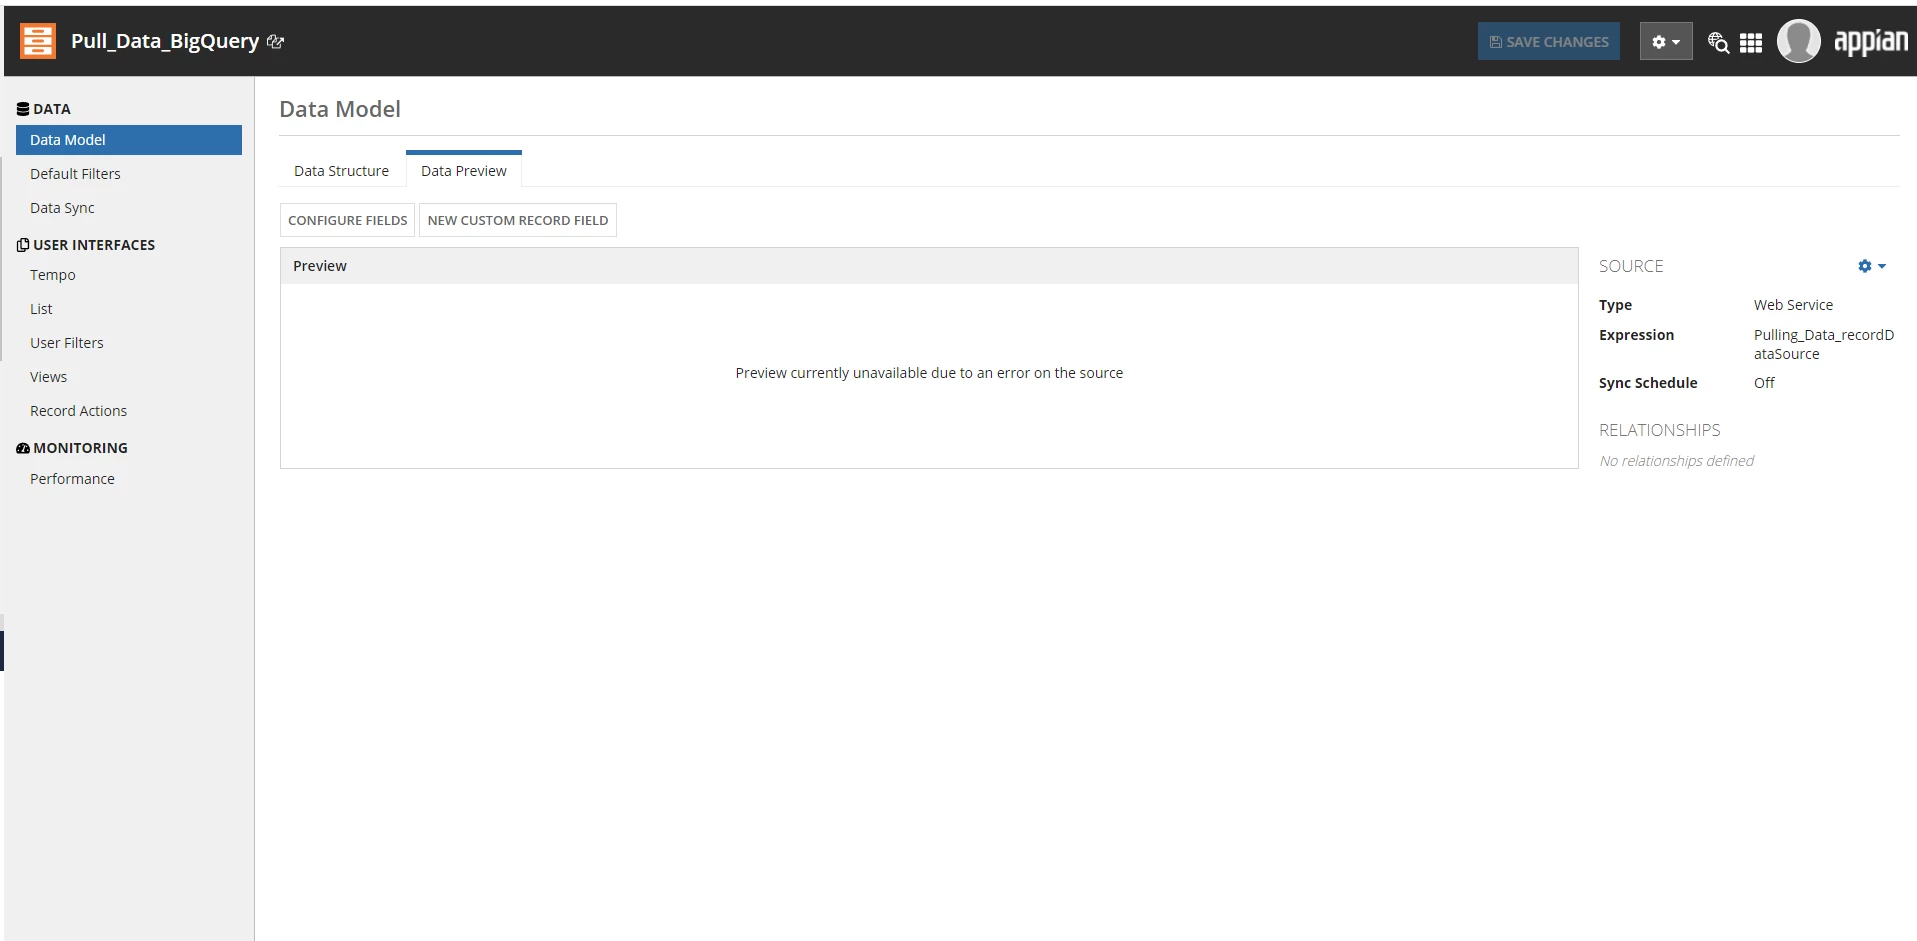This screenshot has height=941, width=1917.
Task: Click the edit properties icon beside Pull_Data_BigQuery
Action: coord(276,42)
